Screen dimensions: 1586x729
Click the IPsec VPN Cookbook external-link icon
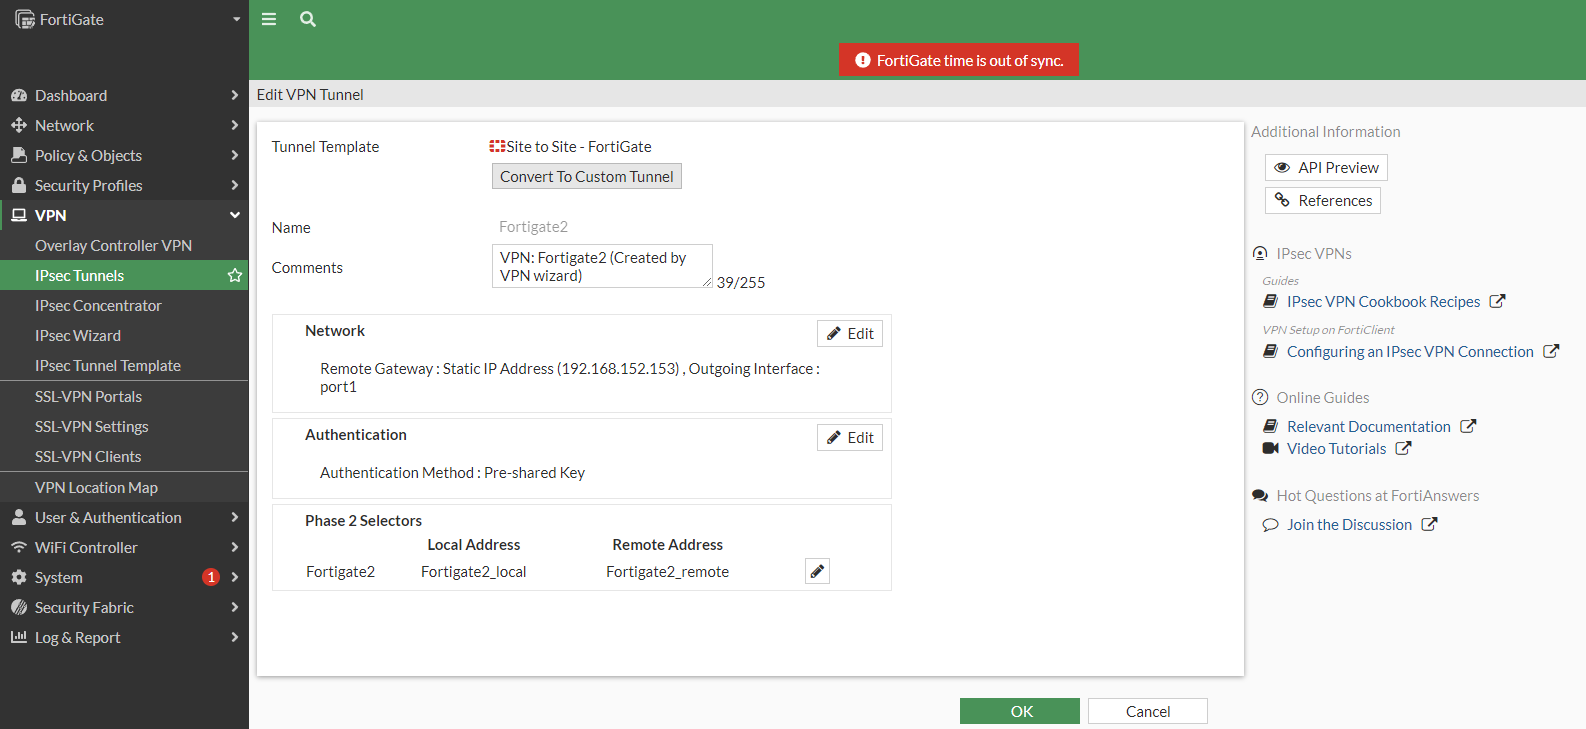click(x=1497, y=301)
